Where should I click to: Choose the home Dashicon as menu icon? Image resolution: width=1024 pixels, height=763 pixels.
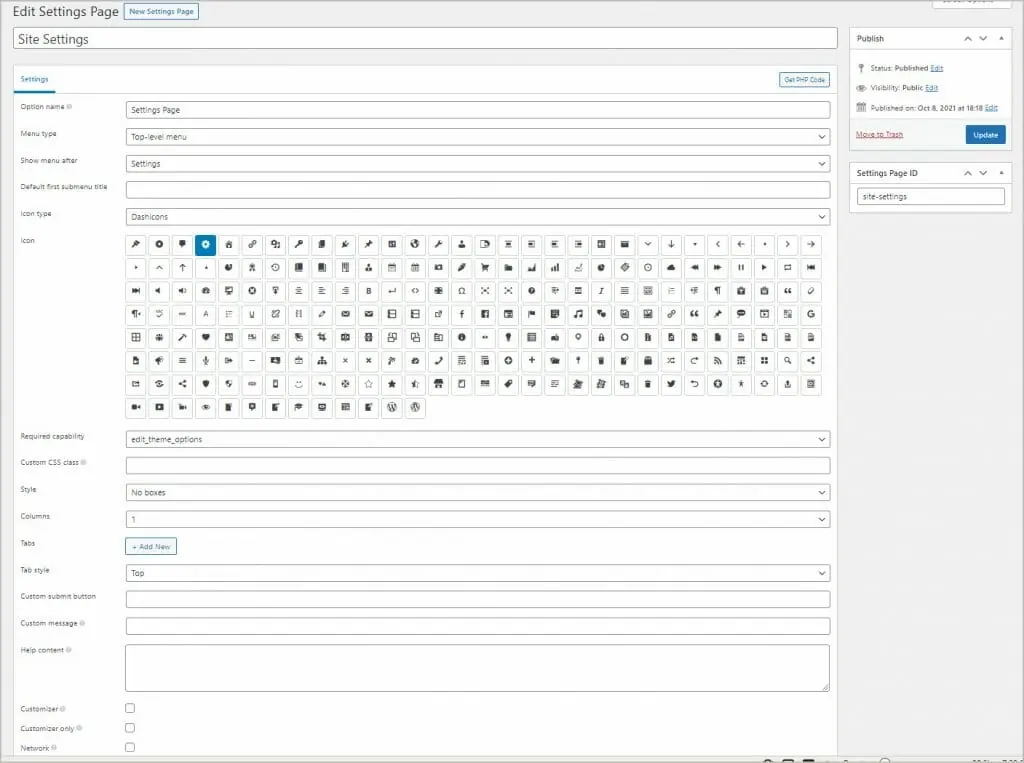click(228, 245)
